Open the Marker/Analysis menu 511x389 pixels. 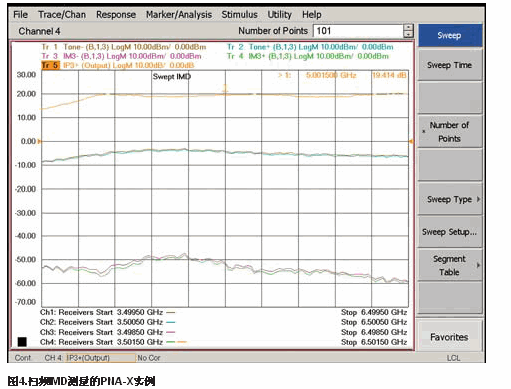pos(179,15)
